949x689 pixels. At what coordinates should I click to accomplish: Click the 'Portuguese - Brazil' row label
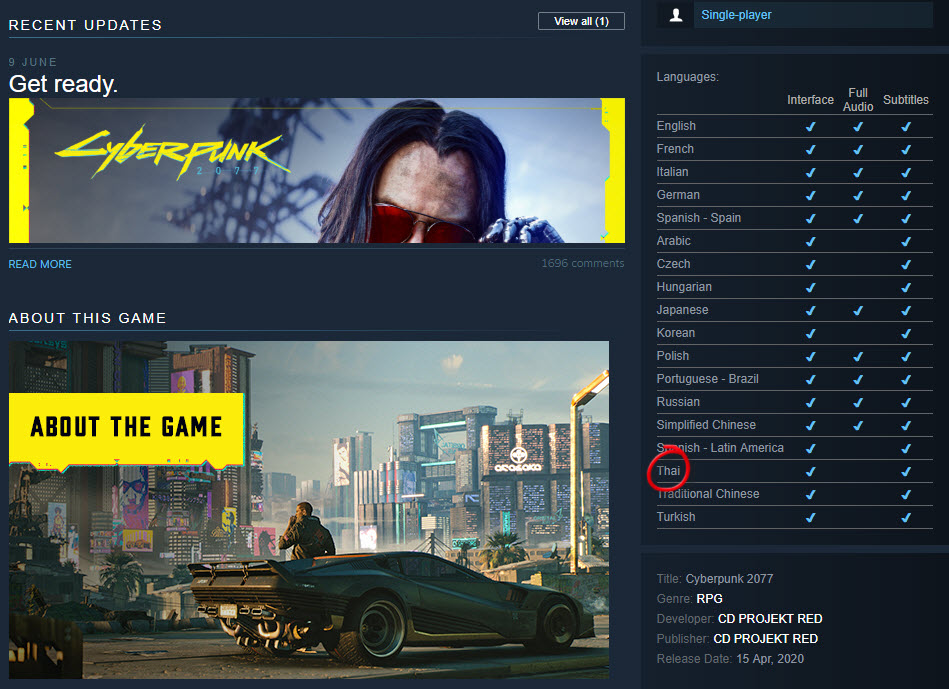click(x=708, y=379)
